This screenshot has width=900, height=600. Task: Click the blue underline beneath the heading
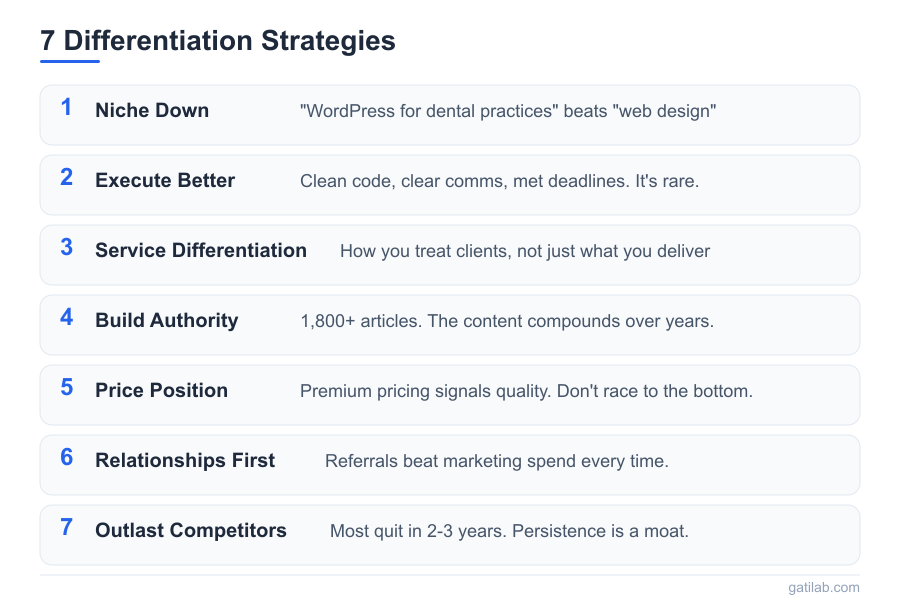(x=70, y=61)
